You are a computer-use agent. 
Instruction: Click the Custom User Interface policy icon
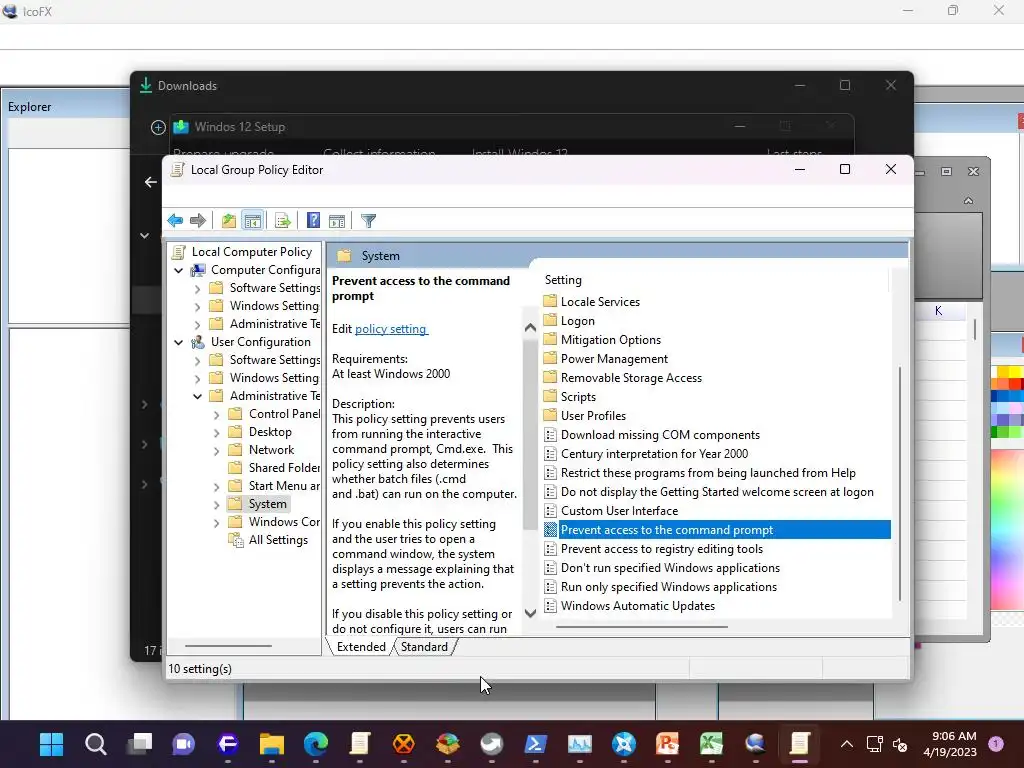pos(551,511)
